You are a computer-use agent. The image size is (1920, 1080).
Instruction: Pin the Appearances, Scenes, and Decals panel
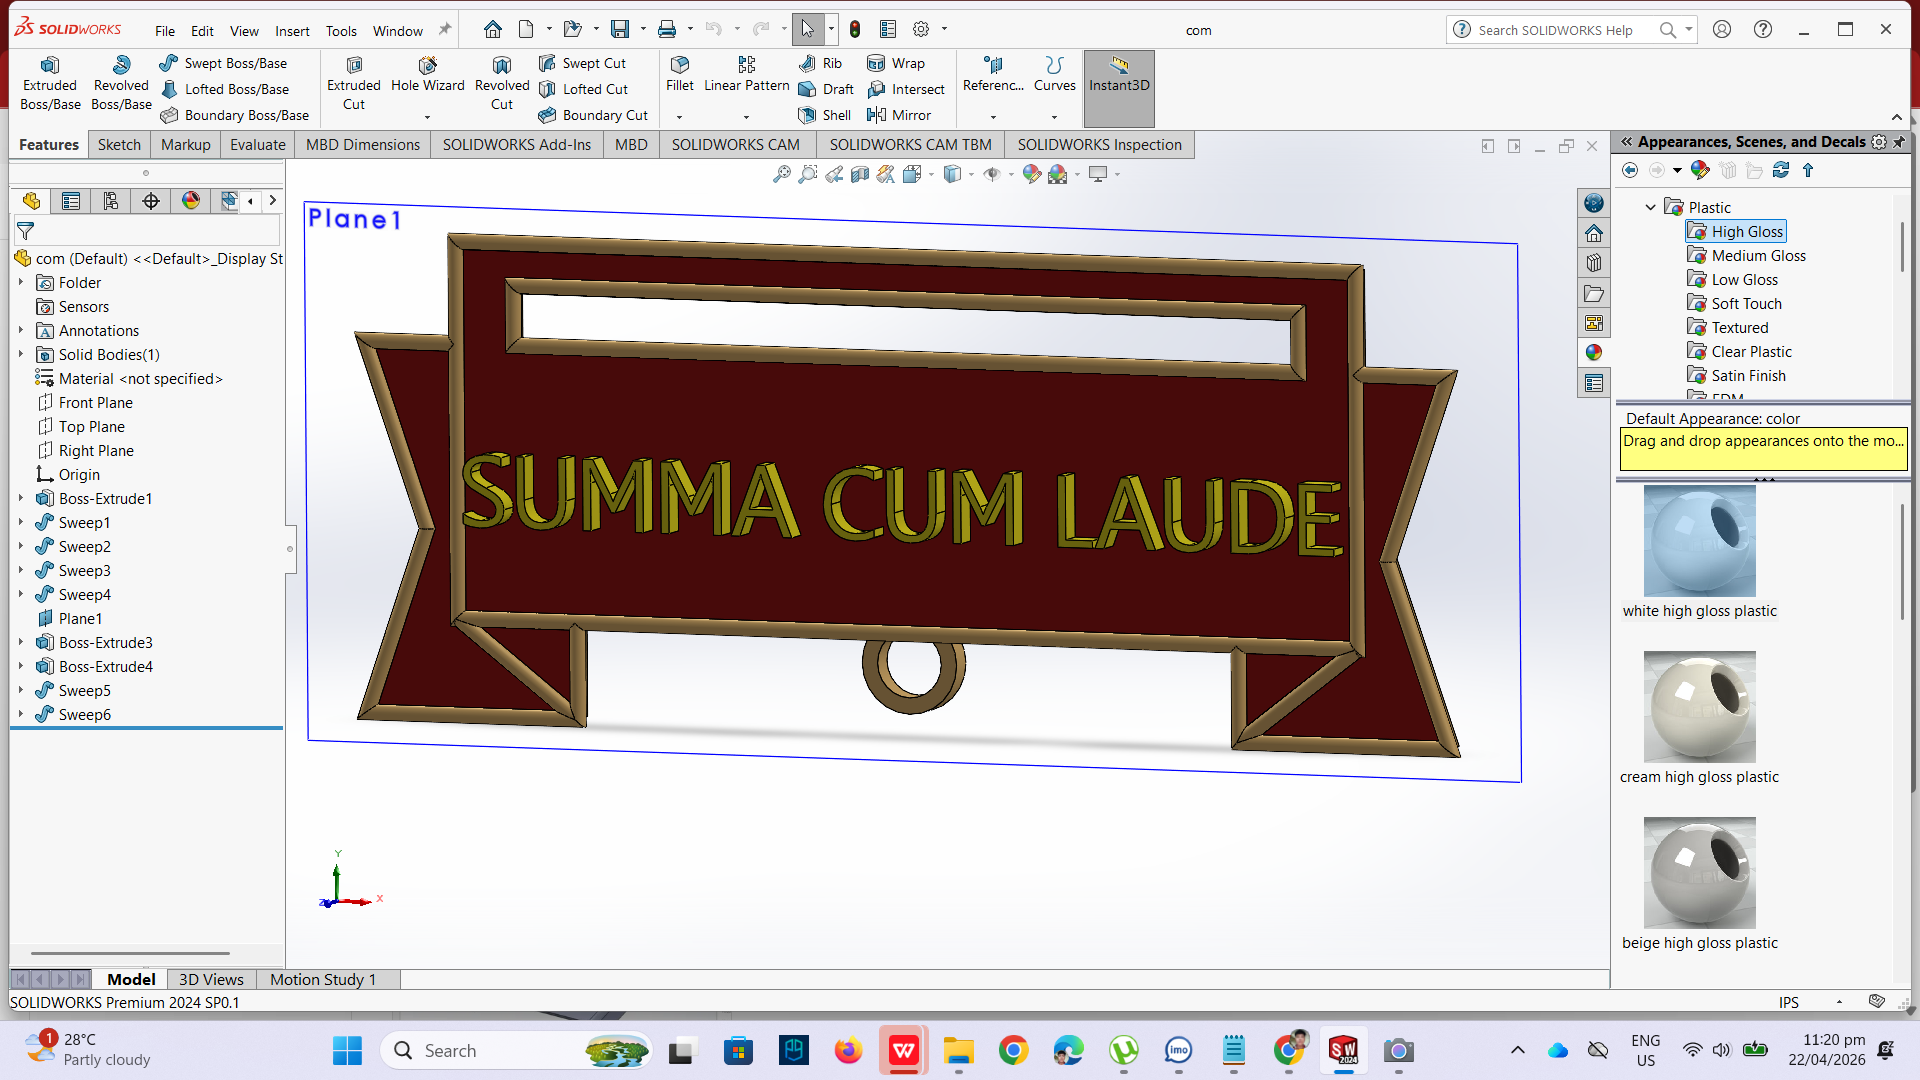pos(1899,142)
